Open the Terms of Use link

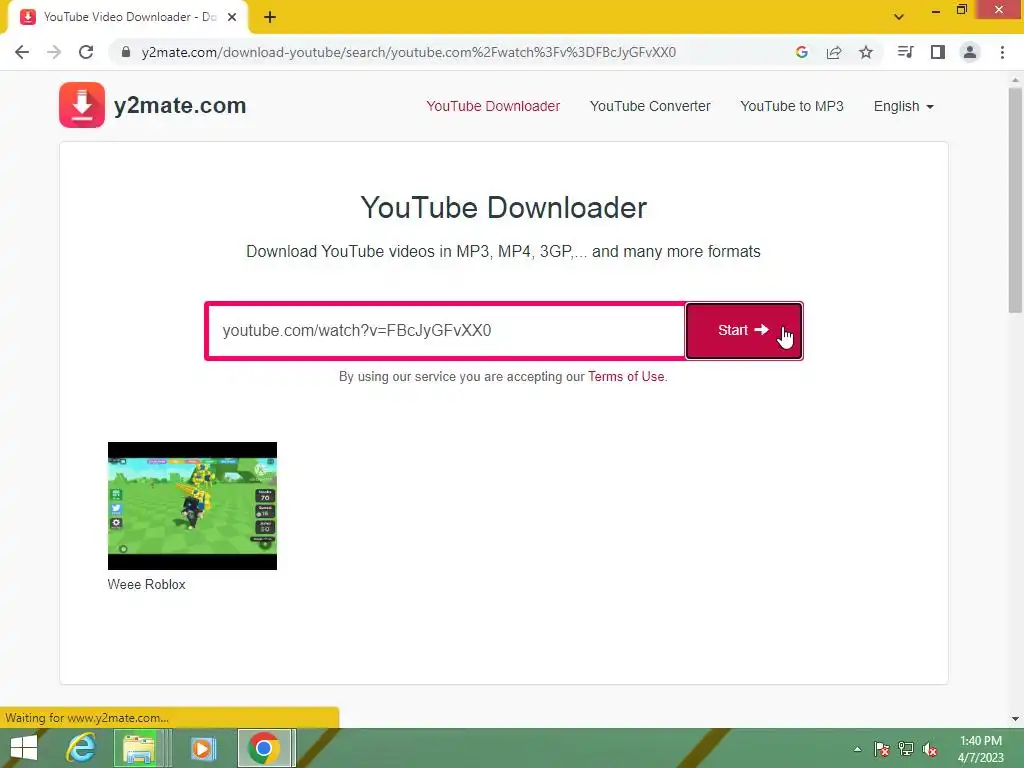pyautogui.click(x=626, y=377)
